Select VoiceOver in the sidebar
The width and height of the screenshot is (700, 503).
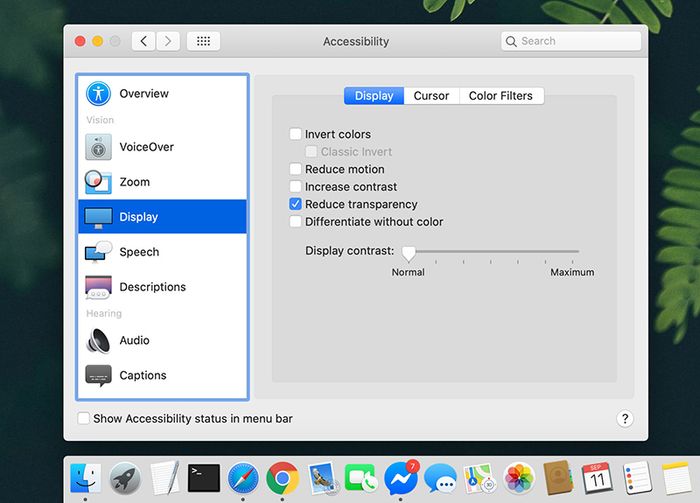pos(162,147)
